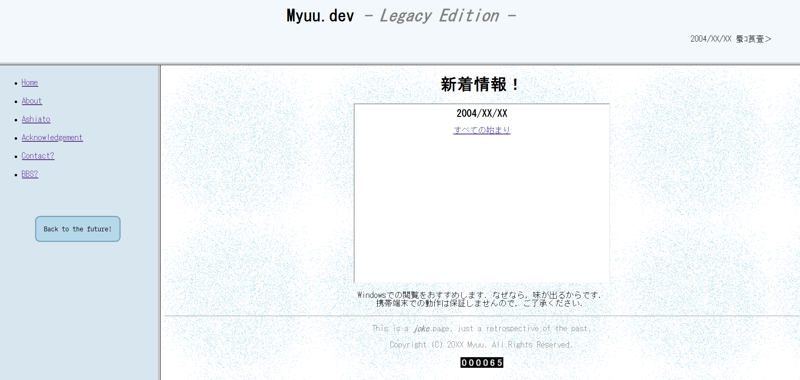The height and width of the screenshot is (380, 800).
Task: Click the 新着情報! heading
Action: pyautogui.click(x=480, y=85)
